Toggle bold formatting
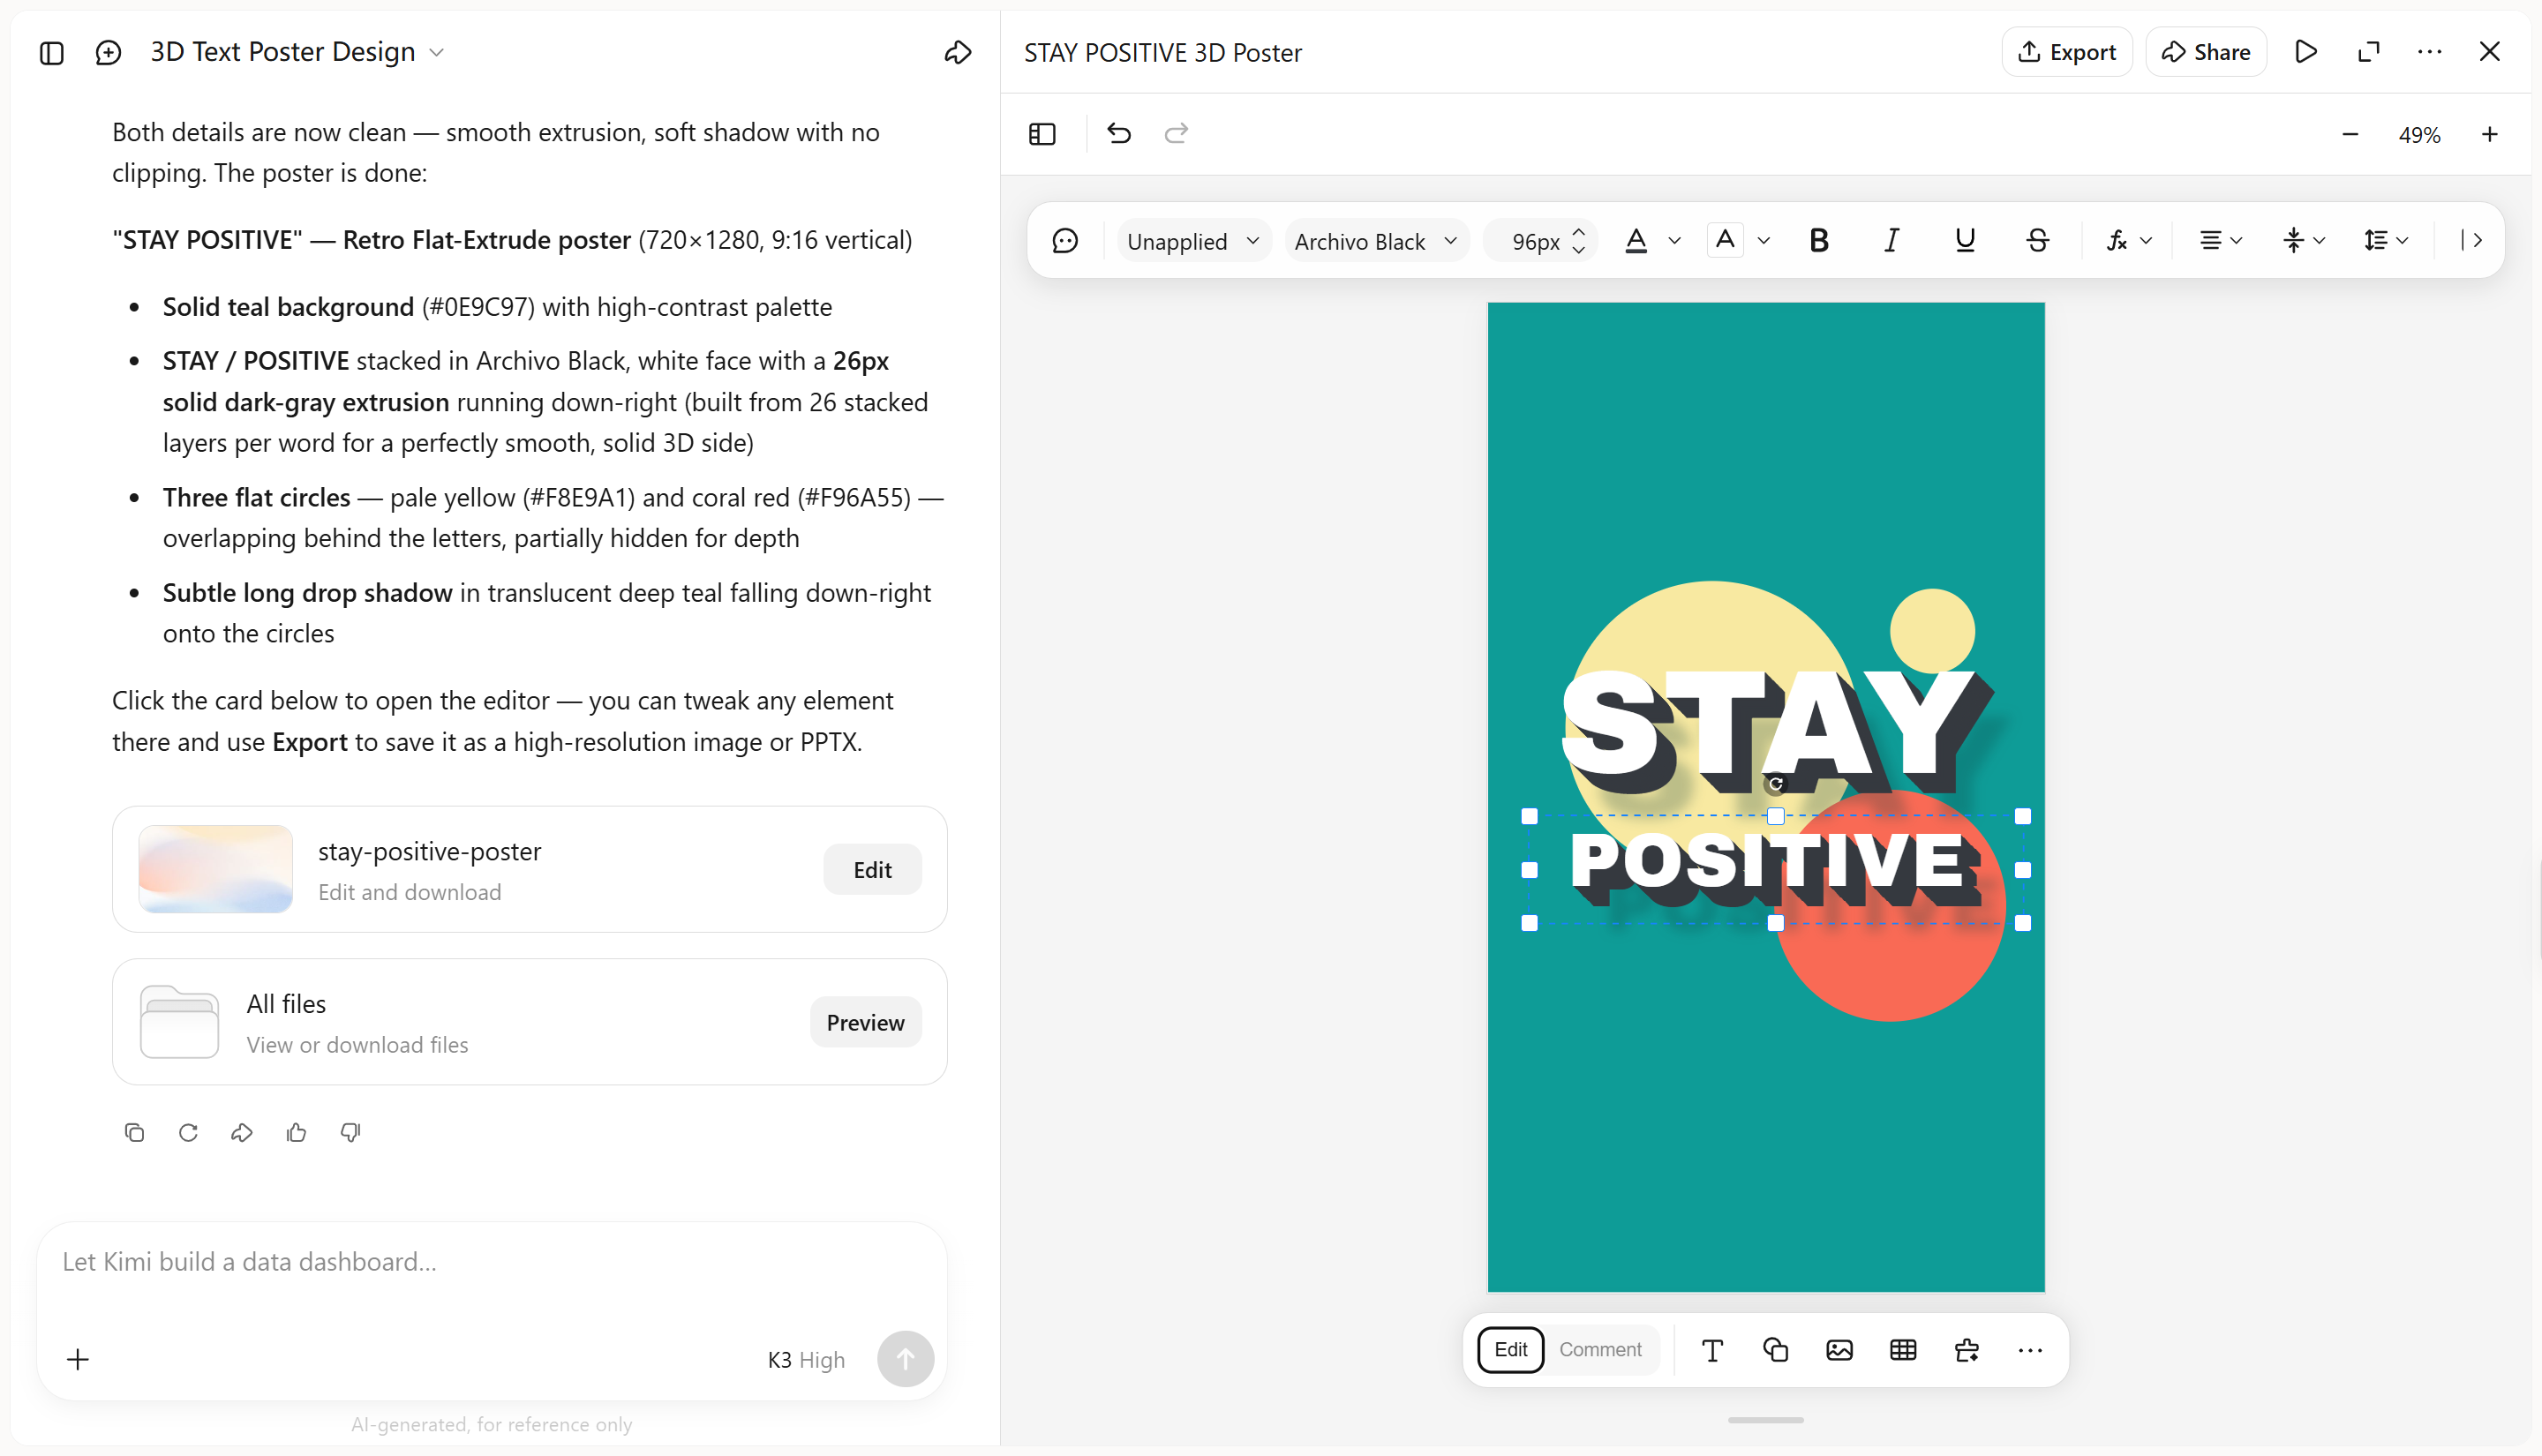 coord(1819,241)
